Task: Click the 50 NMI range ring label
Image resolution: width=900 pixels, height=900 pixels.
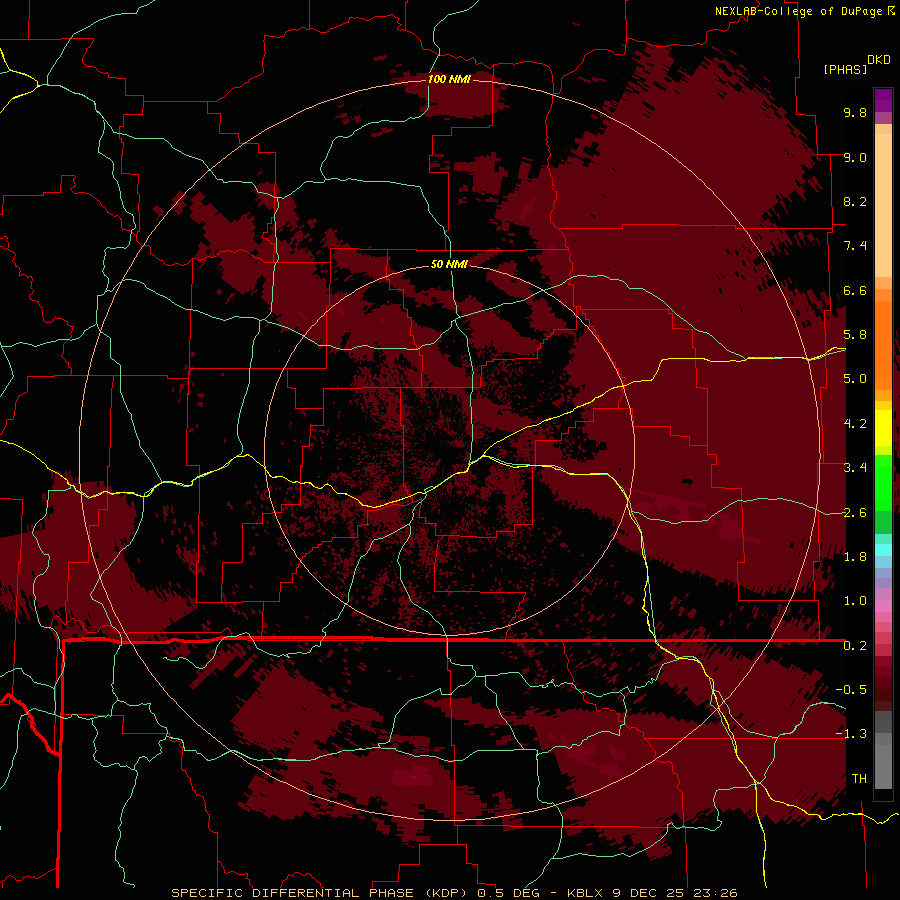Action: 449,264
